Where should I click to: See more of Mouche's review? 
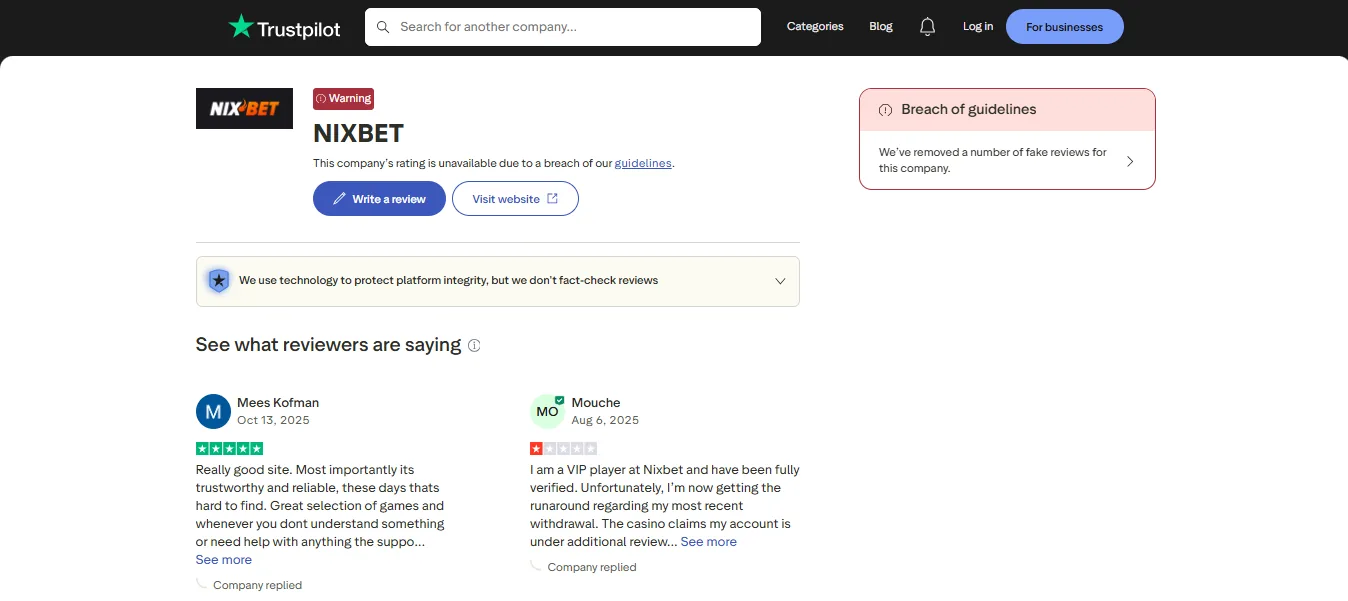(x=709, y=542)
